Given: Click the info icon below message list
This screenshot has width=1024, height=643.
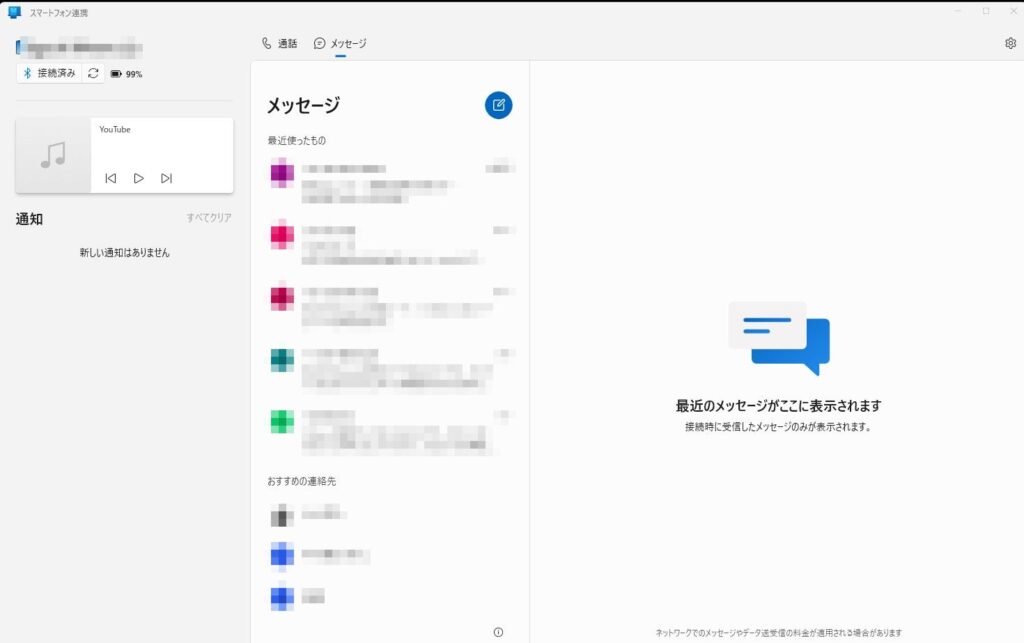Looking at the screenshot, I should pyautogui.click(x=498, y=632).
